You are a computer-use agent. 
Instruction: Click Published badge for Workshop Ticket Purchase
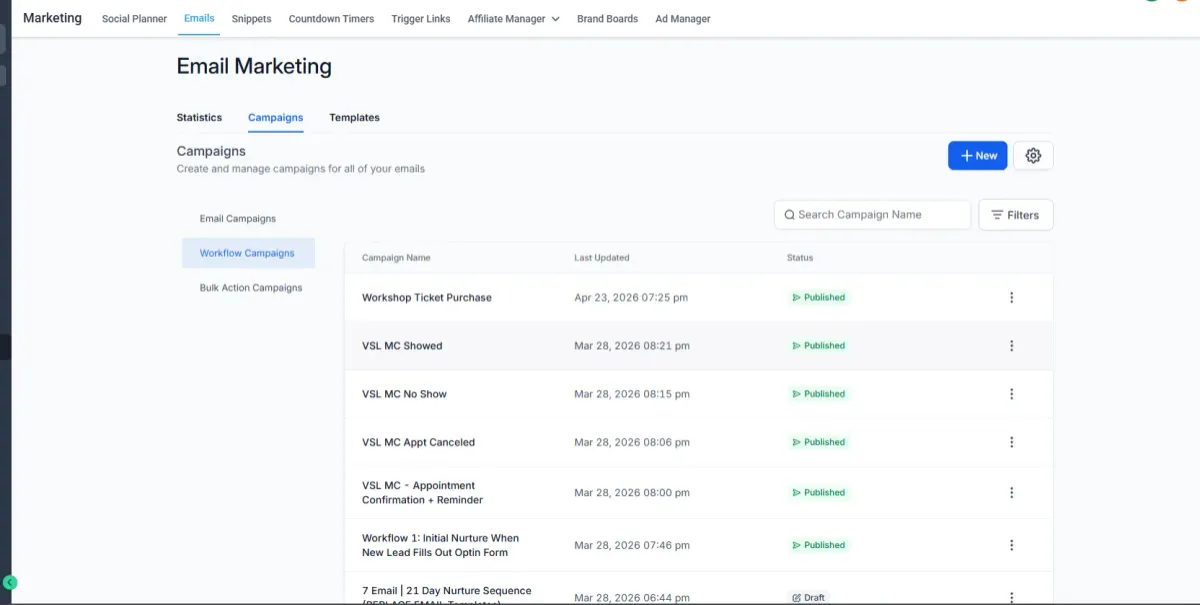818,297
